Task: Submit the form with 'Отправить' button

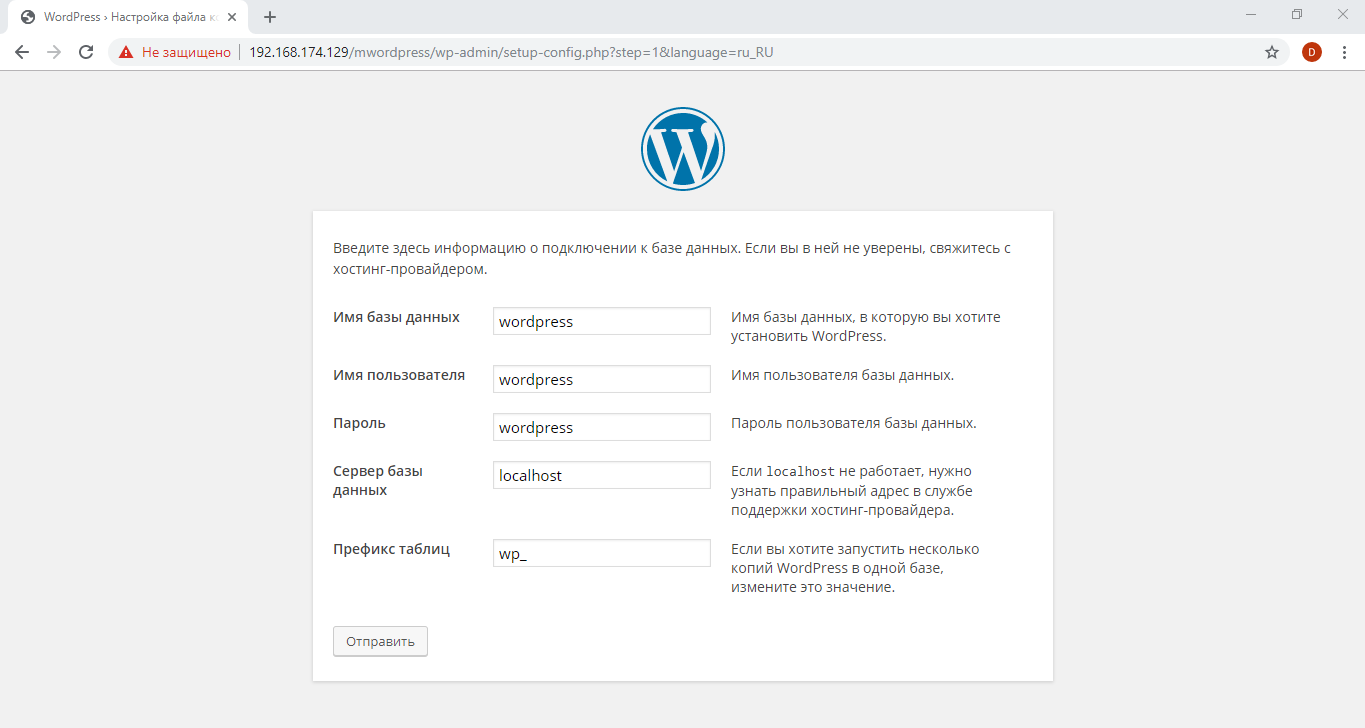Action: tap(380, 641)
